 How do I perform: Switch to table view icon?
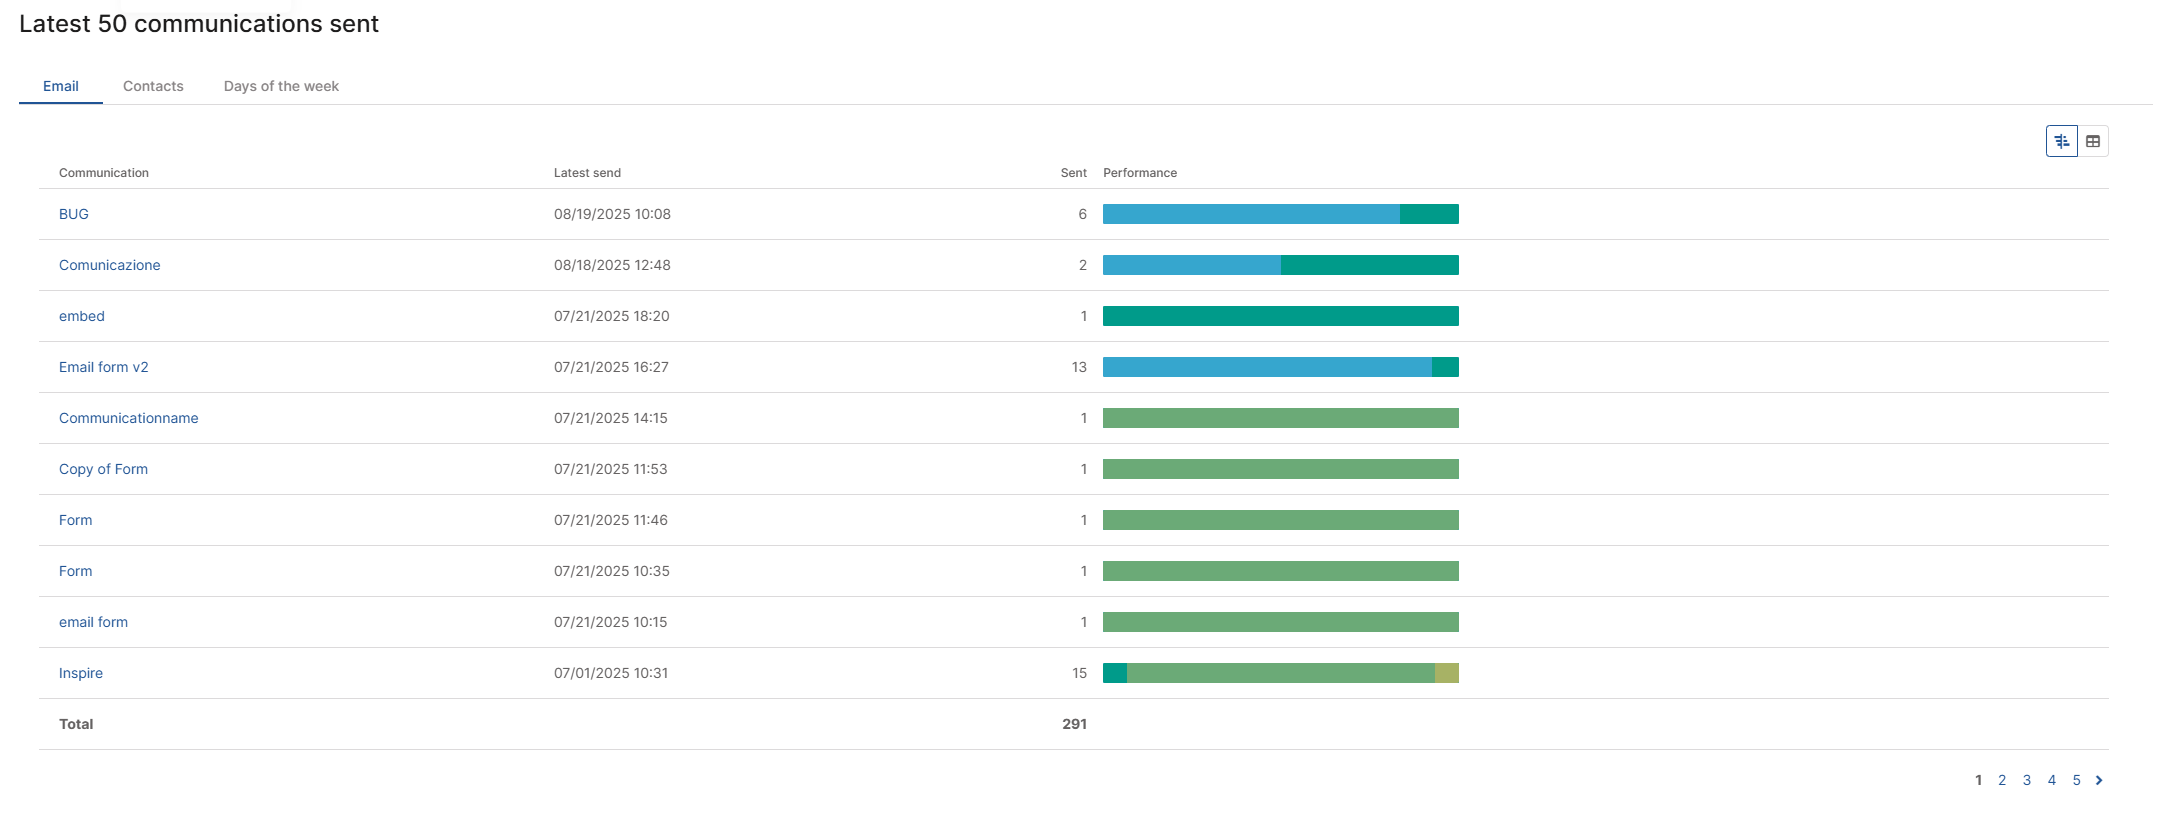2093,141
